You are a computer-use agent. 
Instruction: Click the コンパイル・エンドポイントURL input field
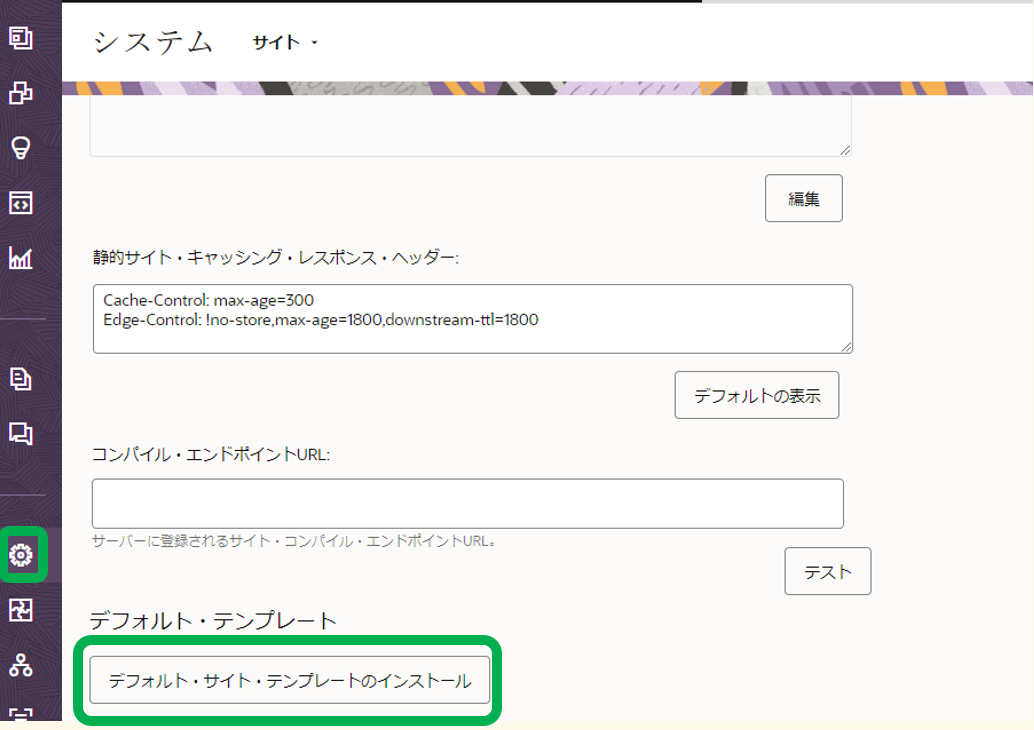(467, 503)
